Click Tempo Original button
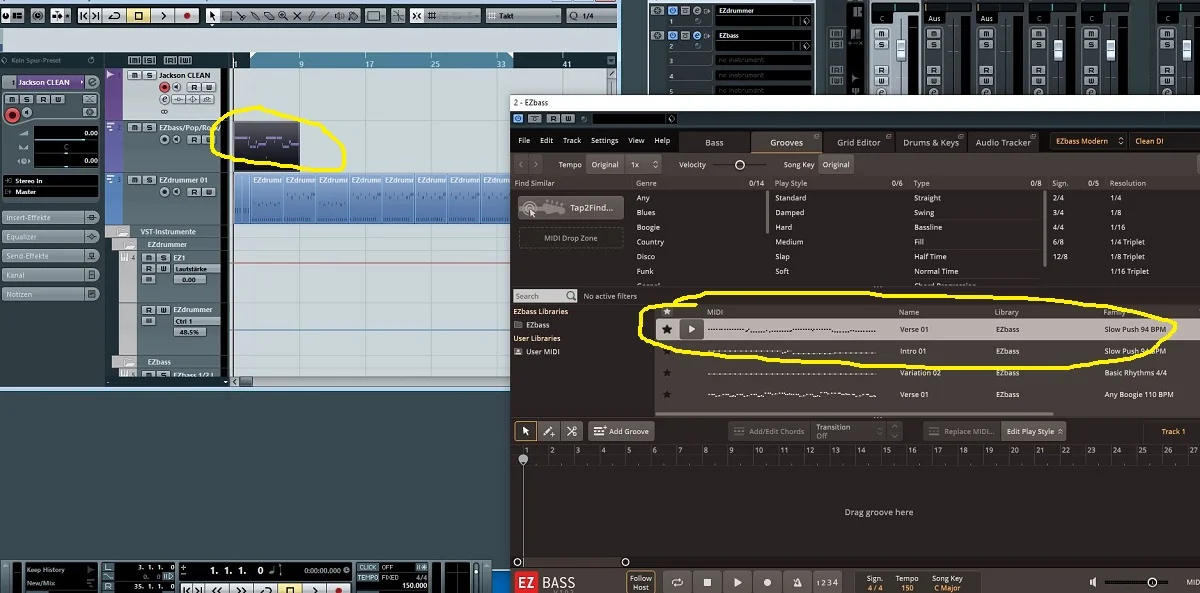Viewport: 1200px width, 593px height. [605, 164]
